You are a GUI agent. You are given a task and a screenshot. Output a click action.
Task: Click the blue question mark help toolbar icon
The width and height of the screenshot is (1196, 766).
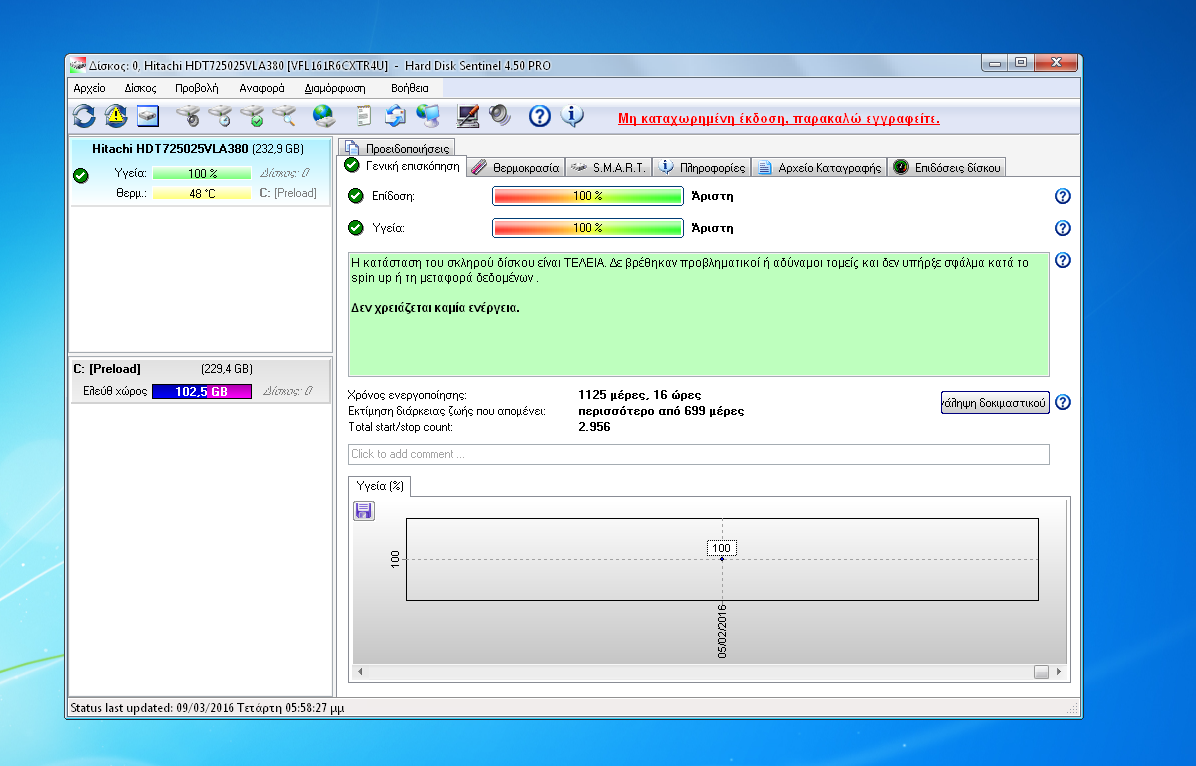(x=540, y=116)
